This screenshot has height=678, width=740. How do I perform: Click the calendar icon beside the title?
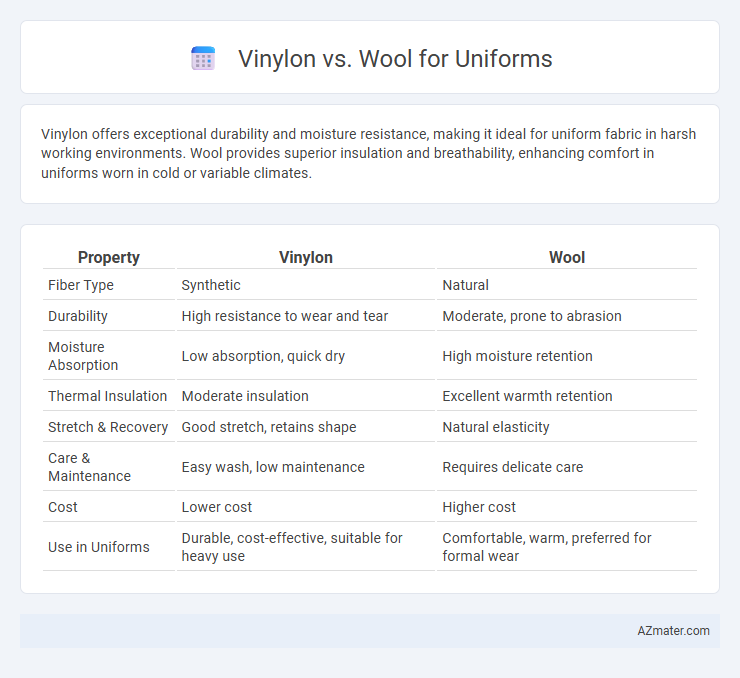203,59
